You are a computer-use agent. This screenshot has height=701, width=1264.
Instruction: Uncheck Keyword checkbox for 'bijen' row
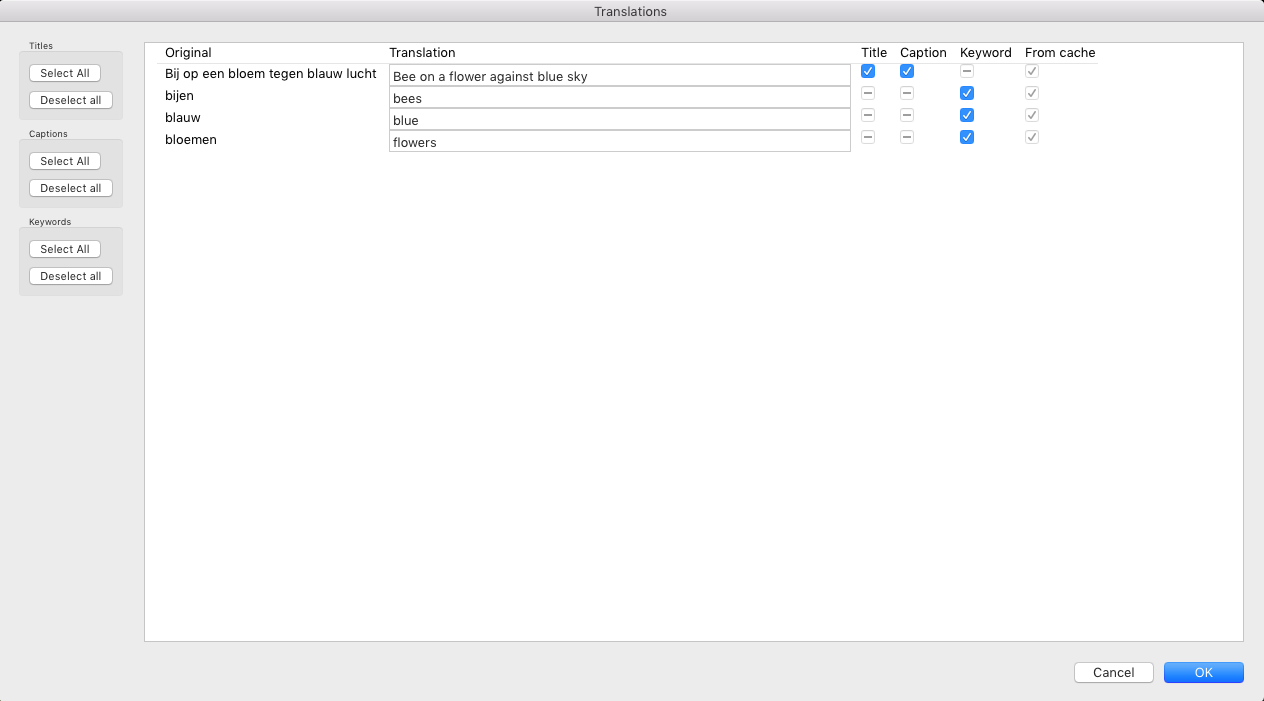pyautogui.click(x=967, y=93)
